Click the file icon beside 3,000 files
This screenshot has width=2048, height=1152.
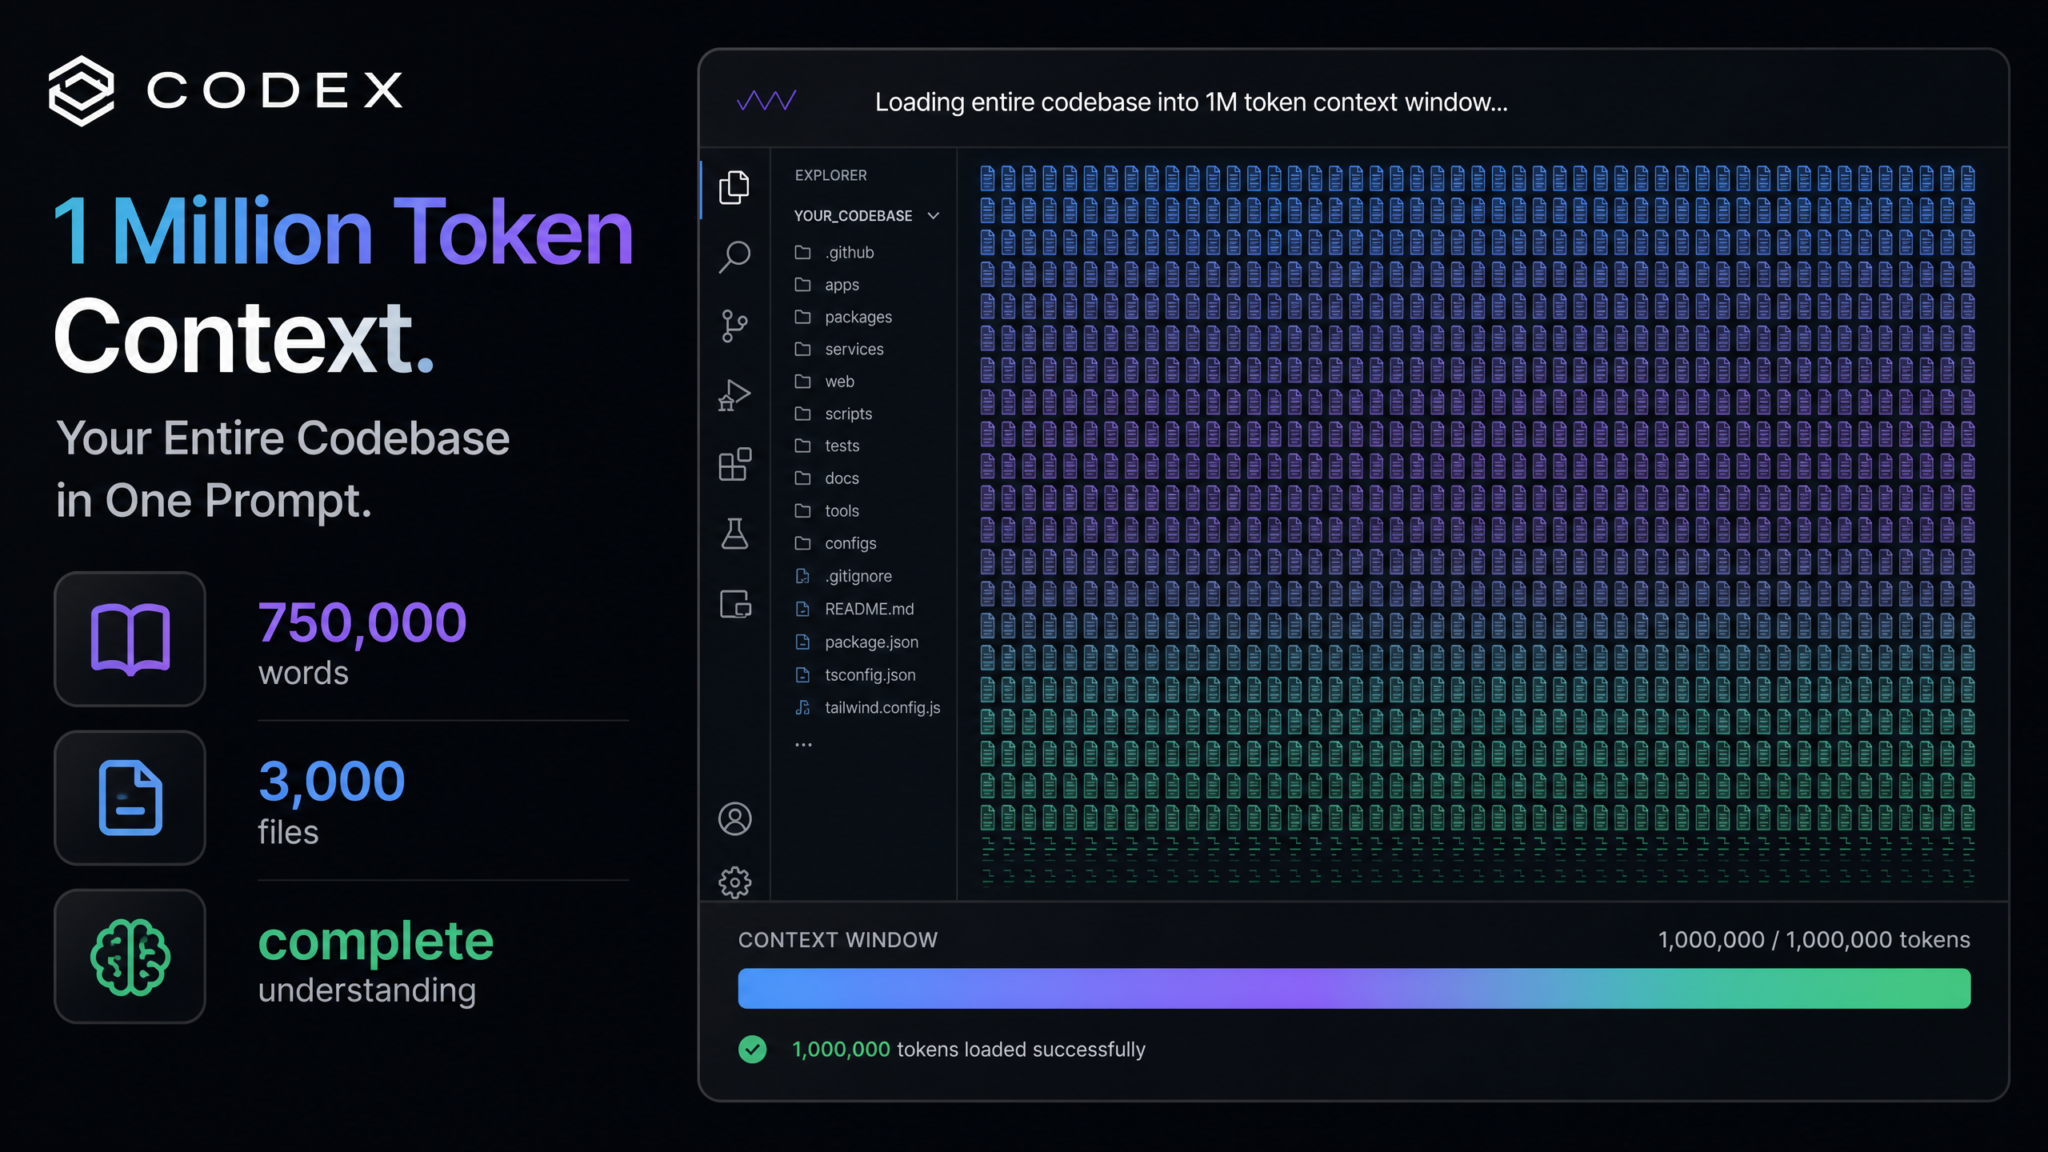tap(130, 797)
